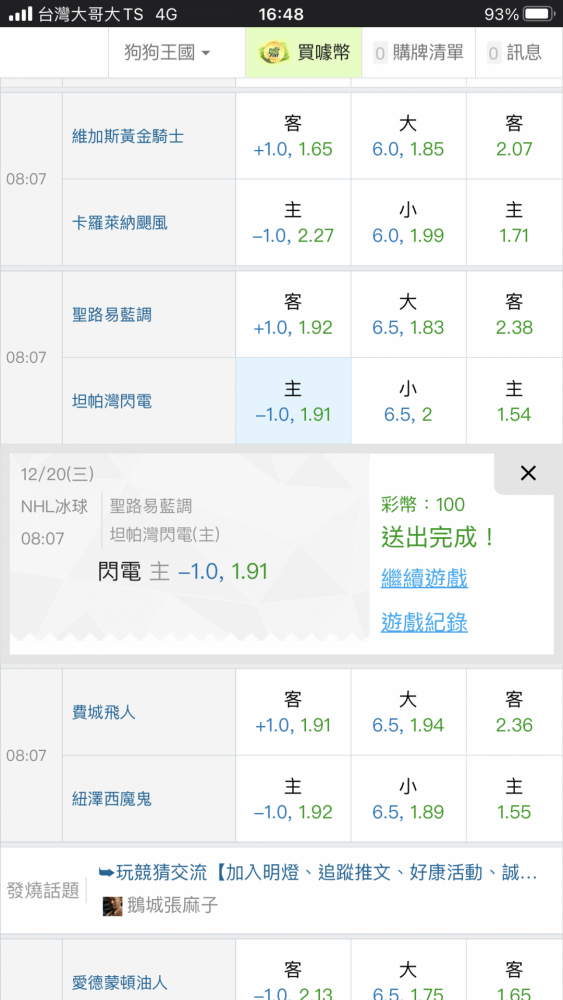Pick 小 6.5, 2 under option
Screen dimensions: 563x1000
(x=408, y=402)
